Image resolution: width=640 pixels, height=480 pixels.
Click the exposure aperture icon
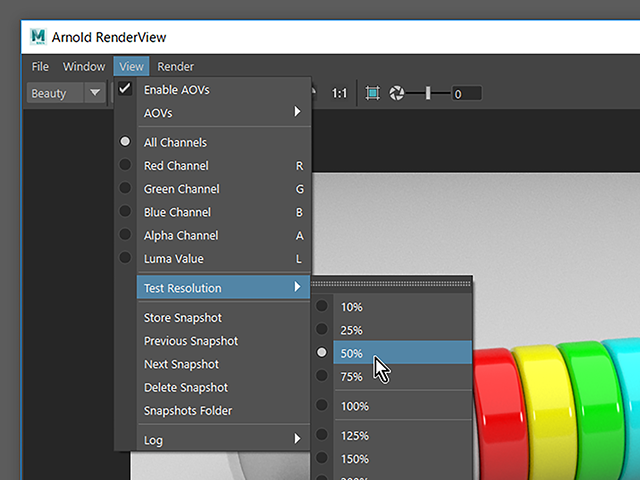396,93
